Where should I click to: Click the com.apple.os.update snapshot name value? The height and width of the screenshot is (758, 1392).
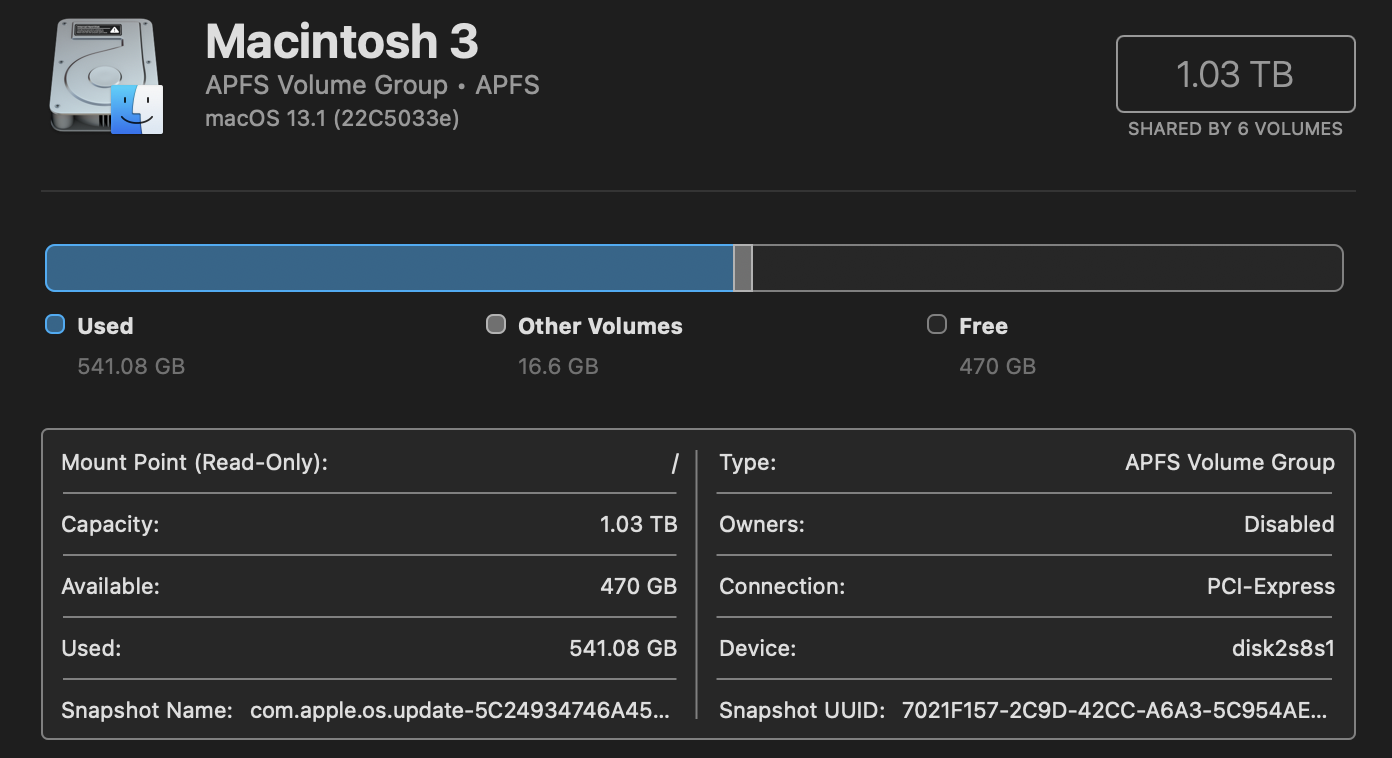coord(460,711)
